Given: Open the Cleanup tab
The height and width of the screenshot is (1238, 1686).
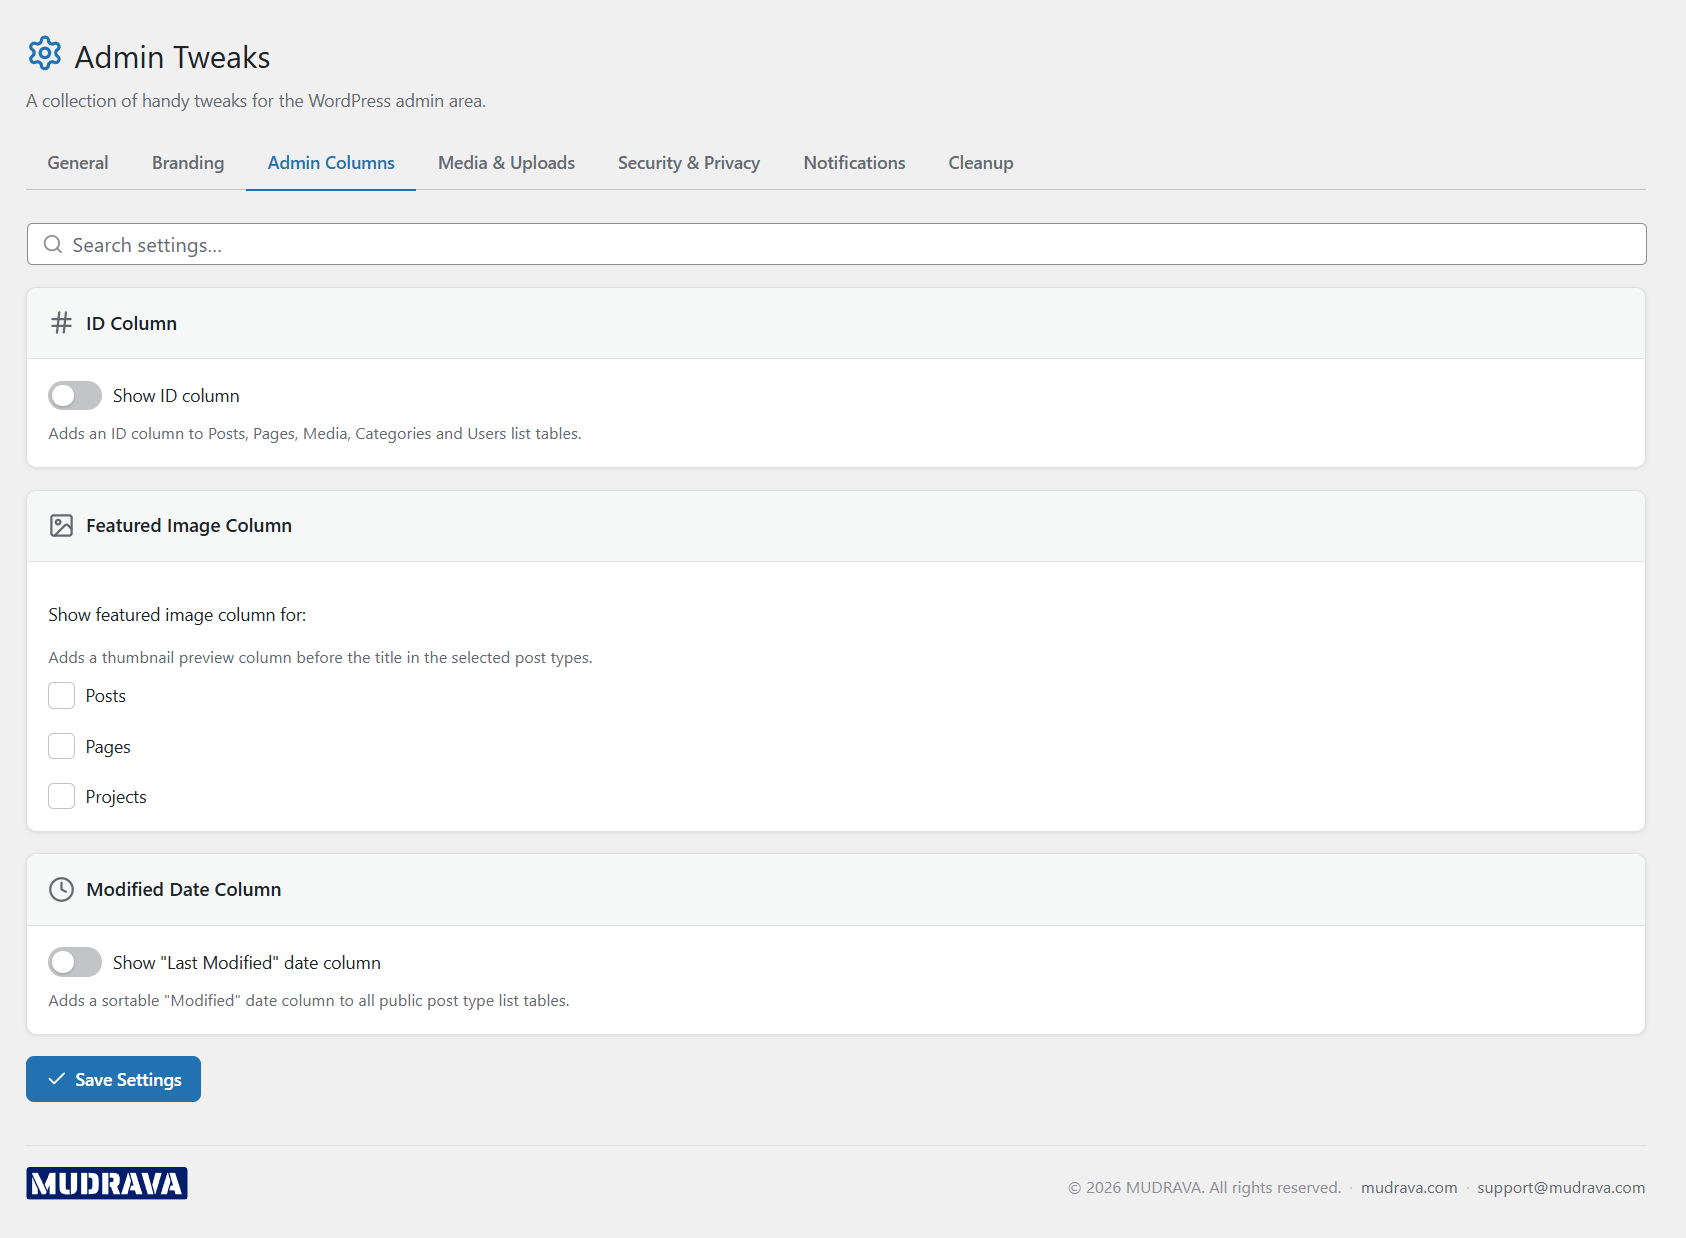Looking at the screenshot, I should pyautogui.click(x=980, y=162).
